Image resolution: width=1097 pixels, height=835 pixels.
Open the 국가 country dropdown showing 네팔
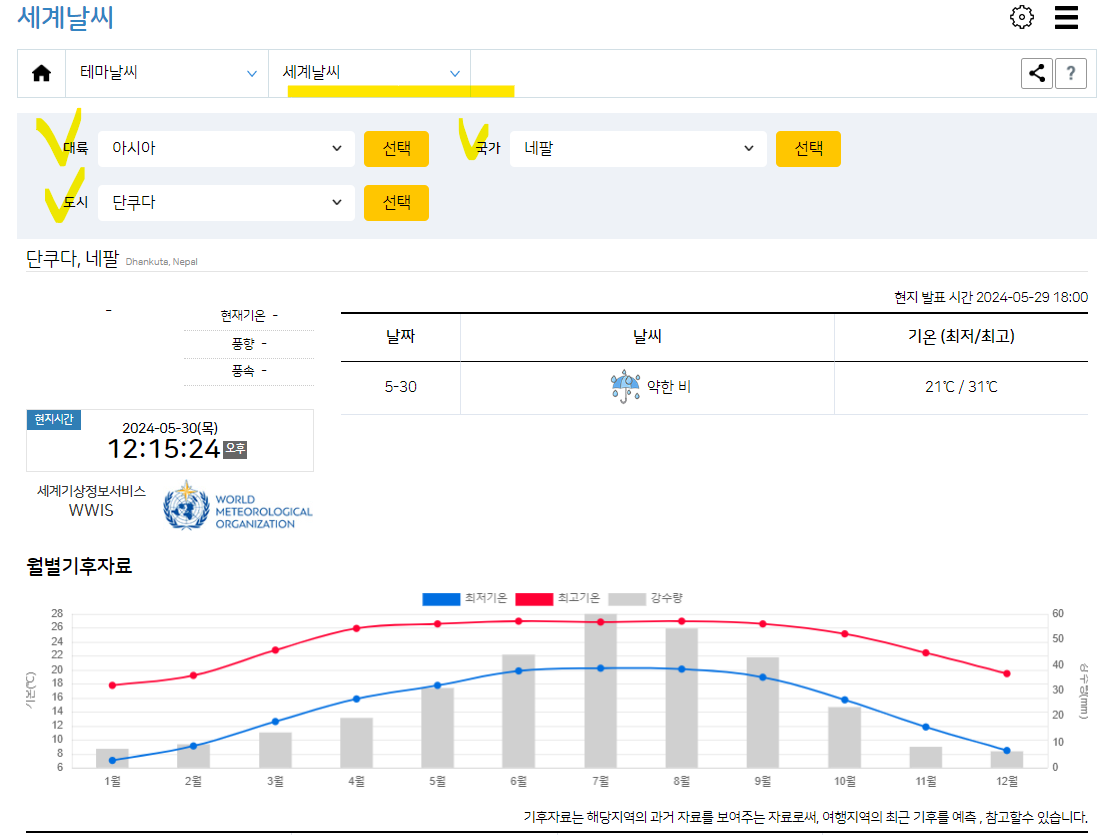(x=637, y=148)
